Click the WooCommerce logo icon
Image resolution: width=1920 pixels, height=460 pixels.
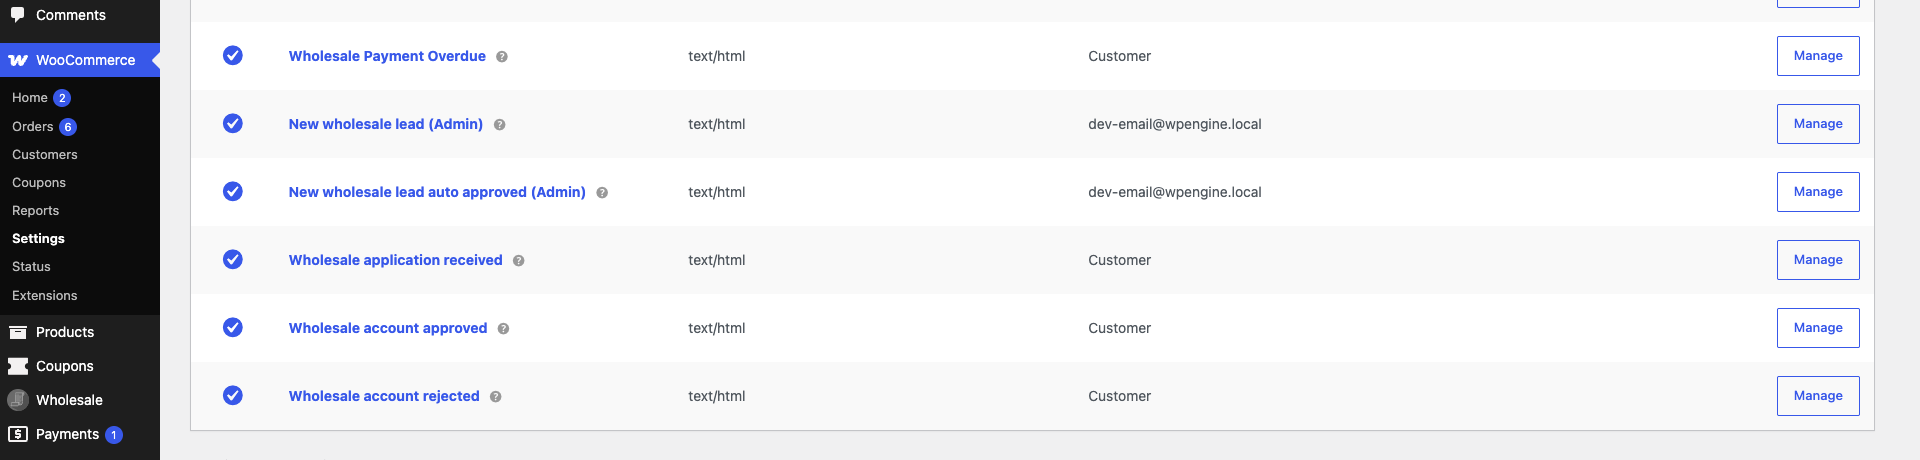(18, 60)
